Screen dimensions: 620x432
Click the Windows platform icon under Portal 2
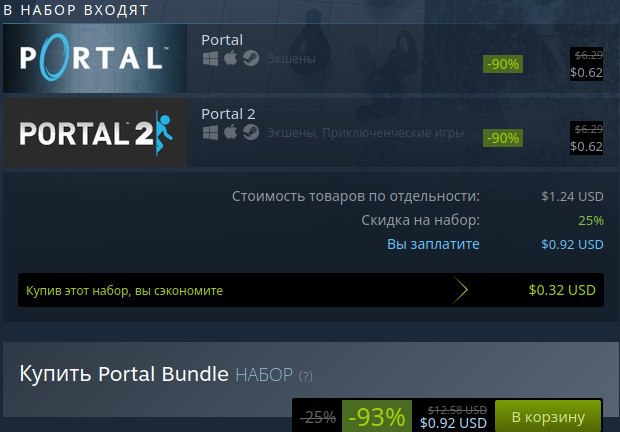210,133
